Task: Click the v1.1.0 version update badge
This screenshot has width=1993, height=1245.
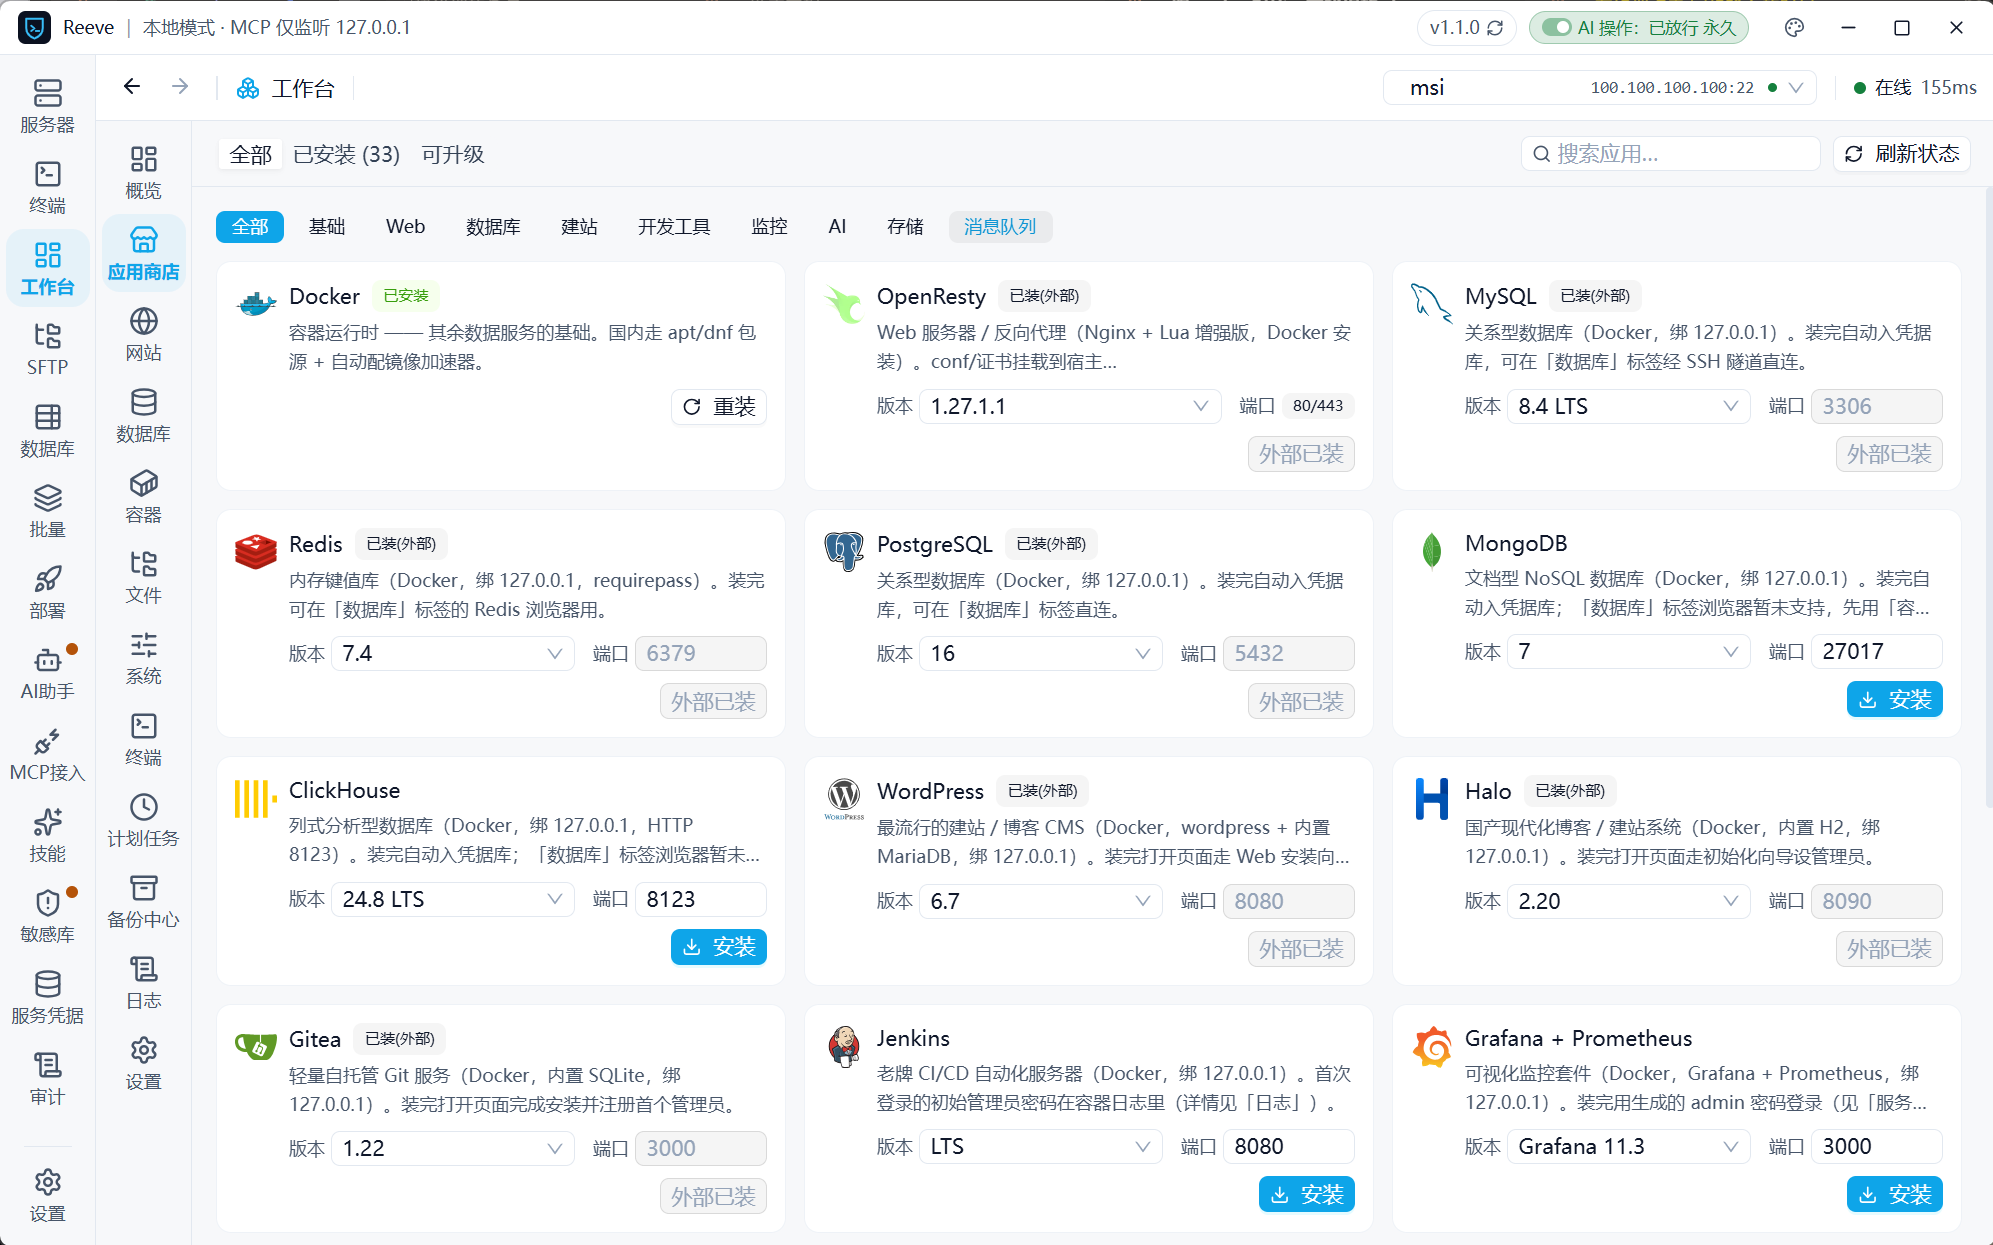Action: tap(1466, 28)
